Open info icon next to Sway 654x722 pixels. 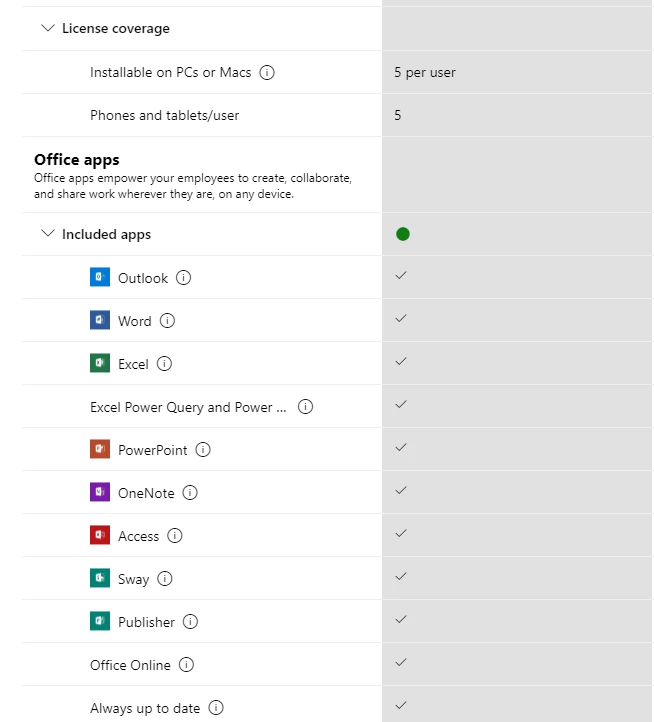(x=165, y=578)
